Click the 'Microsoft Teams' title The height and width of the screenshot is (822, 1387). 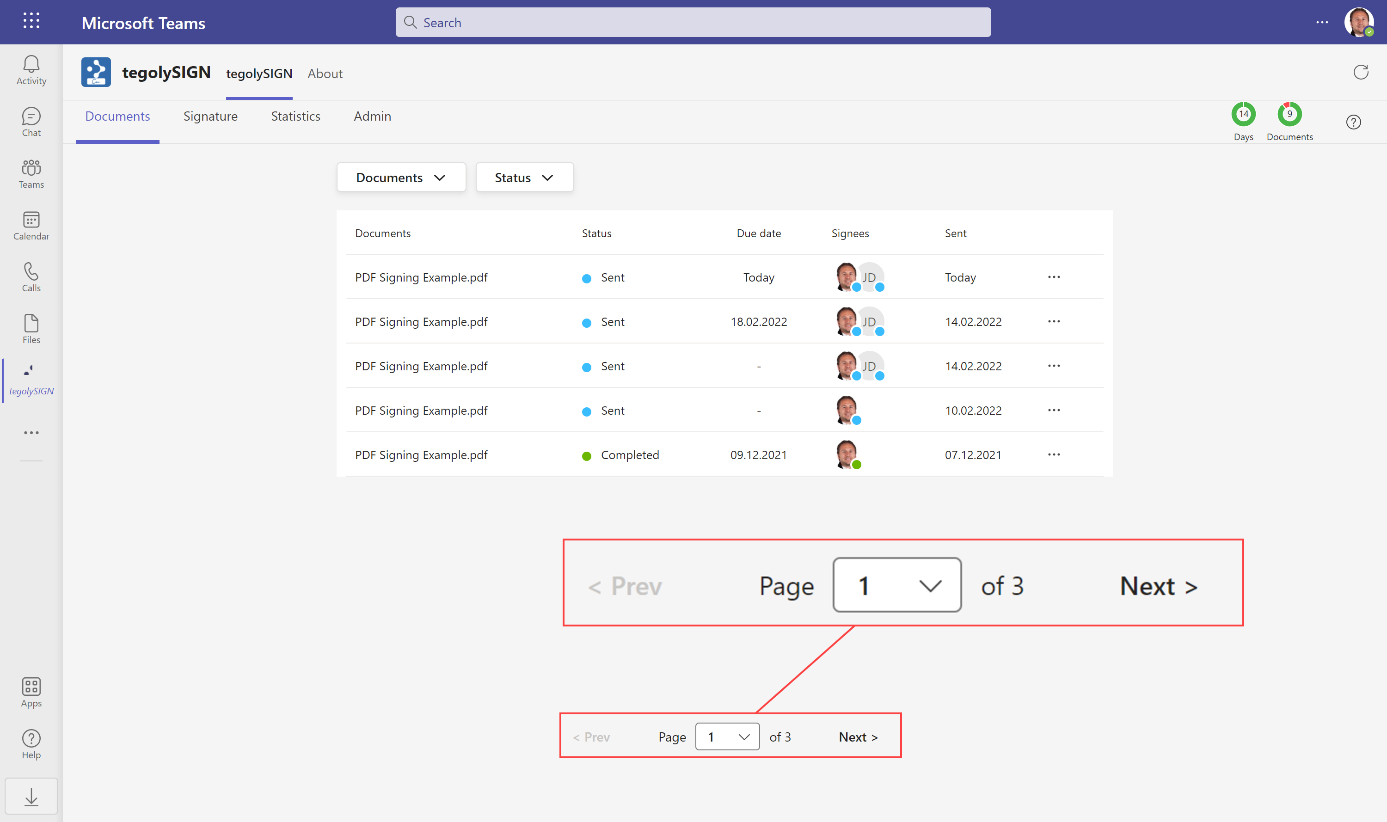pos(144,23)
